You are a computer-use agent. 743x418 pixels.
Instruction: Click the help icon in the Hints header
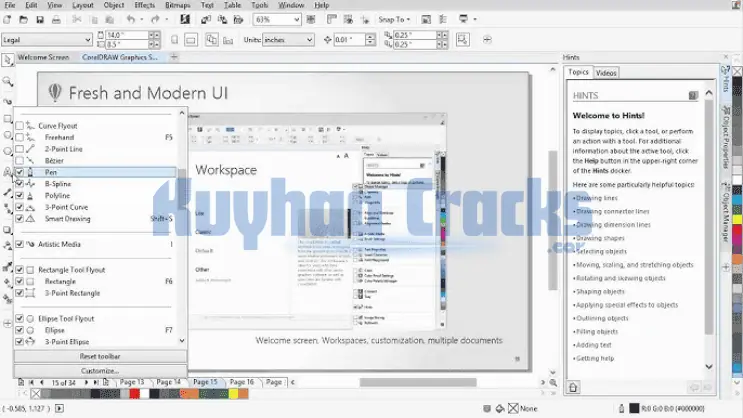coord(692,95)
